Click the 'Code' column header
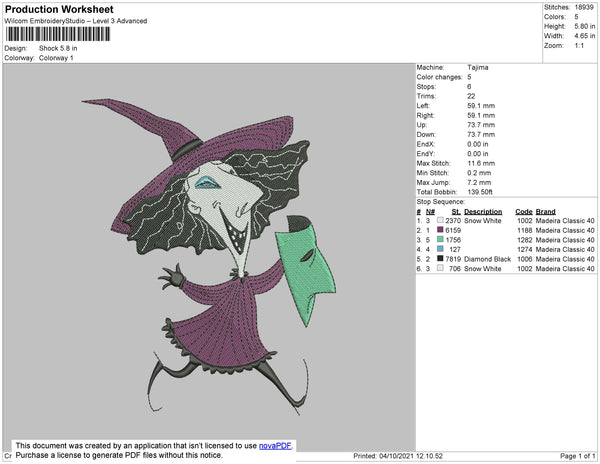Screen dimensions: 600x464 click(524, 212)
